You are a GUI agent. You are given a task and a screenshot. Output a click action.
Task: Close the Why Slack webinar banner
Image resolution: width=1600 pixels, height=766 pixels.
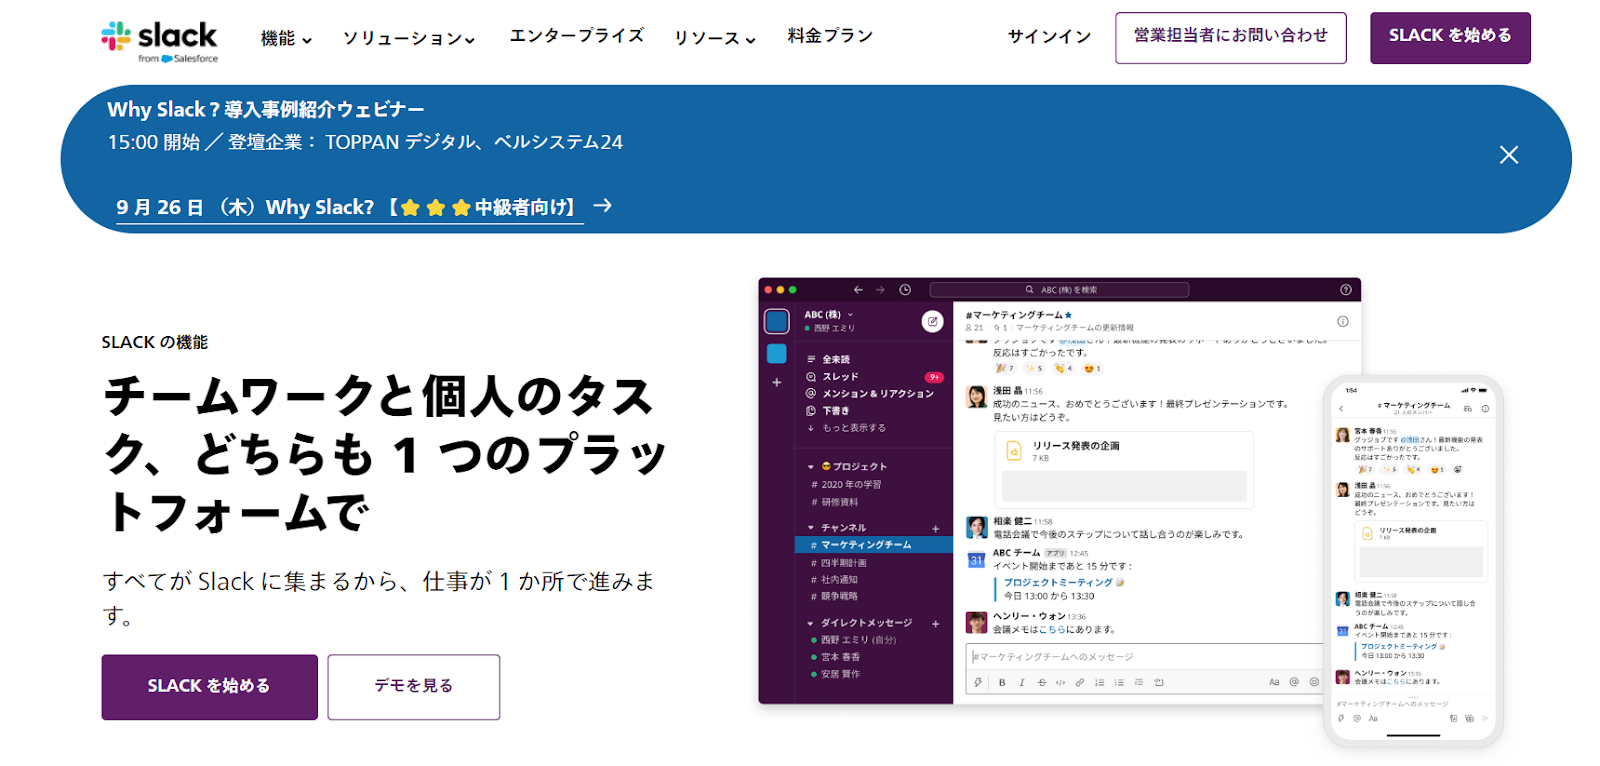pos(1509,155)
